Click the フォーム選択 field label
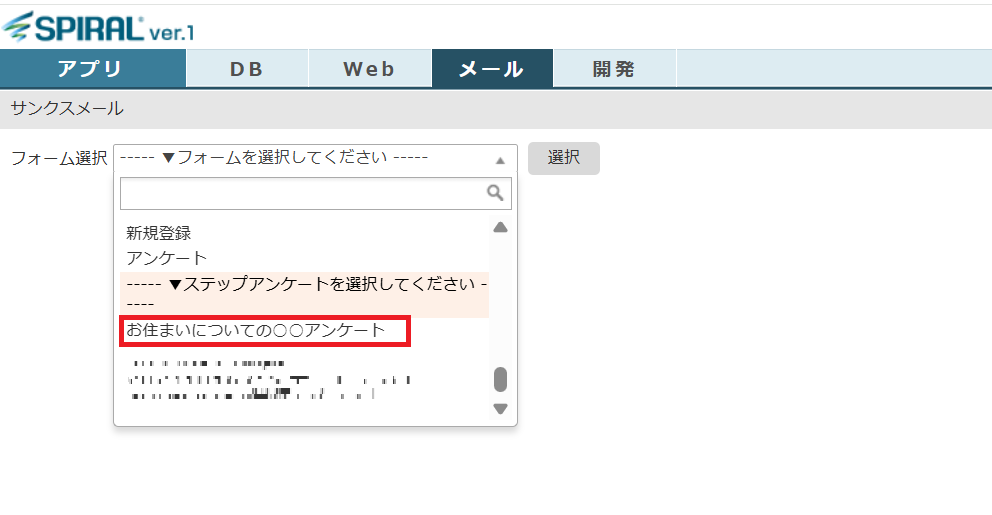The width and height of the screenshot is (992, 515). (x=58, y=159)
